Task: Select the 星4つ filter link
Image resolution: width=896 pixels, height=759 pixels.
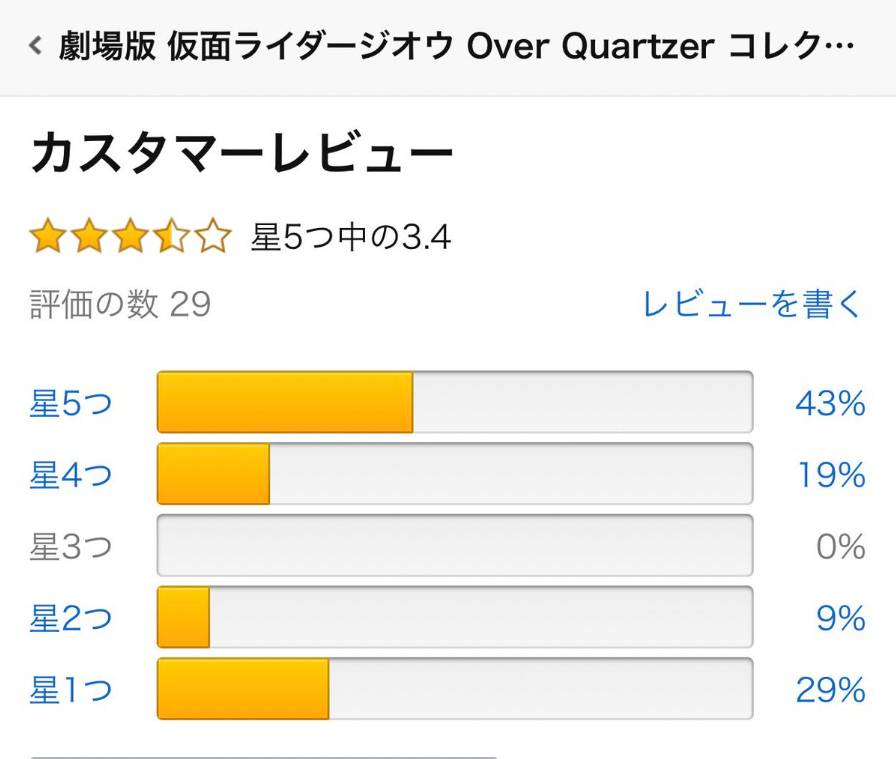Action: click(x=71, y=475)
